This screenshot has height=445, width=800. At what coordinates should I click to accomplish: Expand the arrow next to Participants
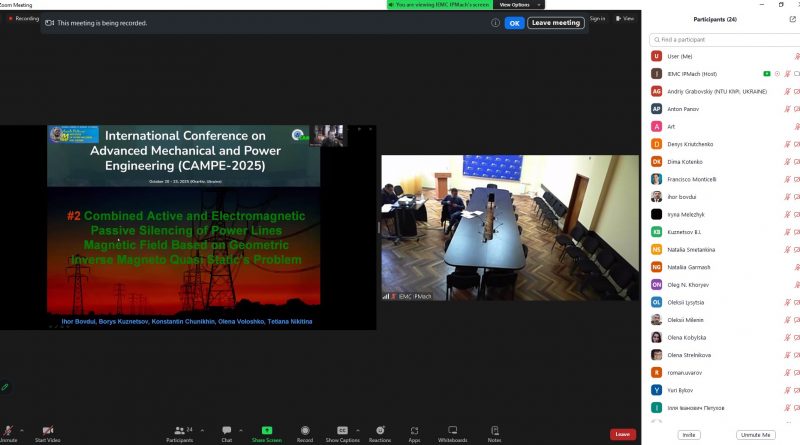(202, 430)
